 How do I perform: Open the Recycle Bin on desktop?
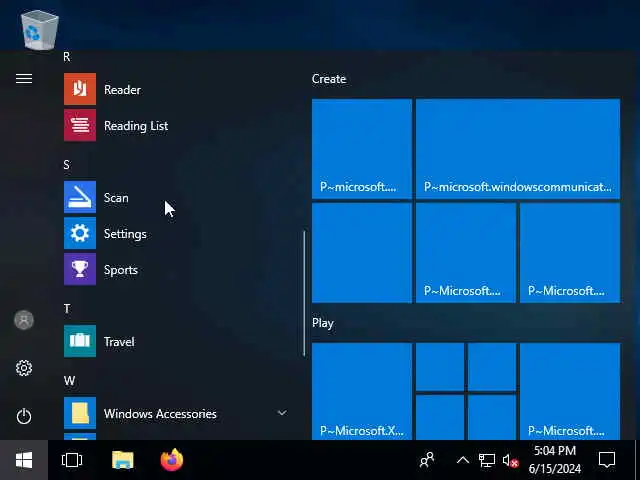[39, 29]
